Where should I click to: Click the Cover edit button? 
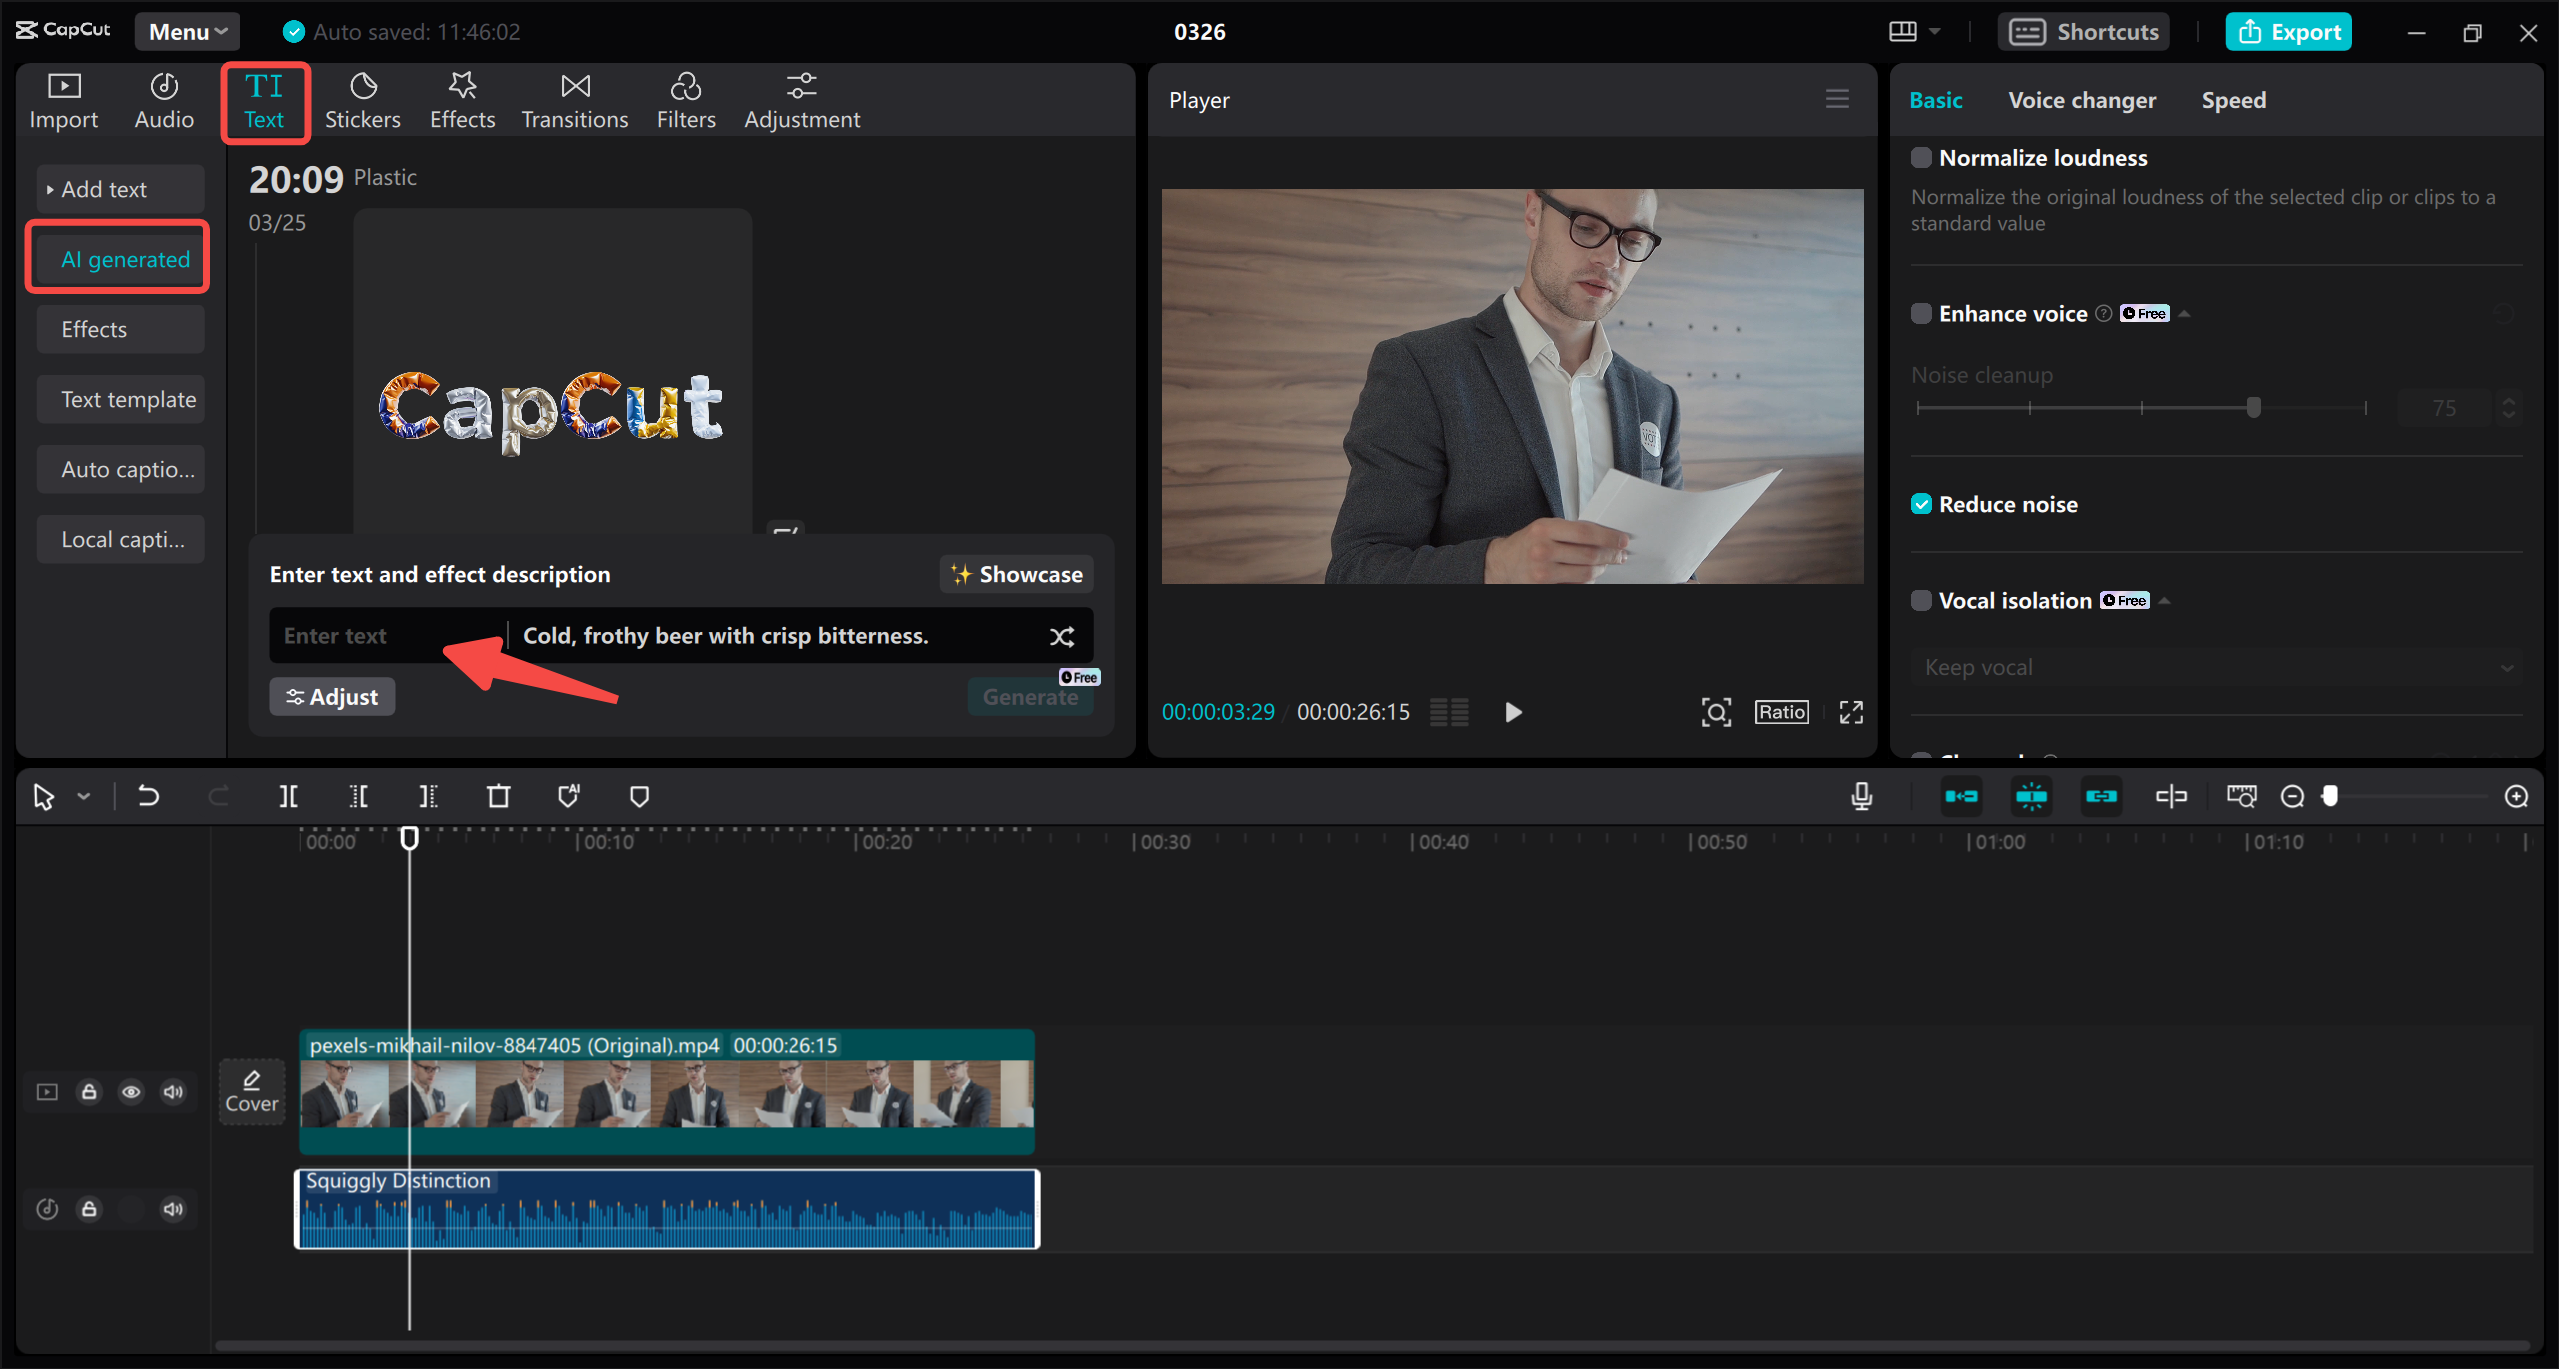tap(251, 1091)
